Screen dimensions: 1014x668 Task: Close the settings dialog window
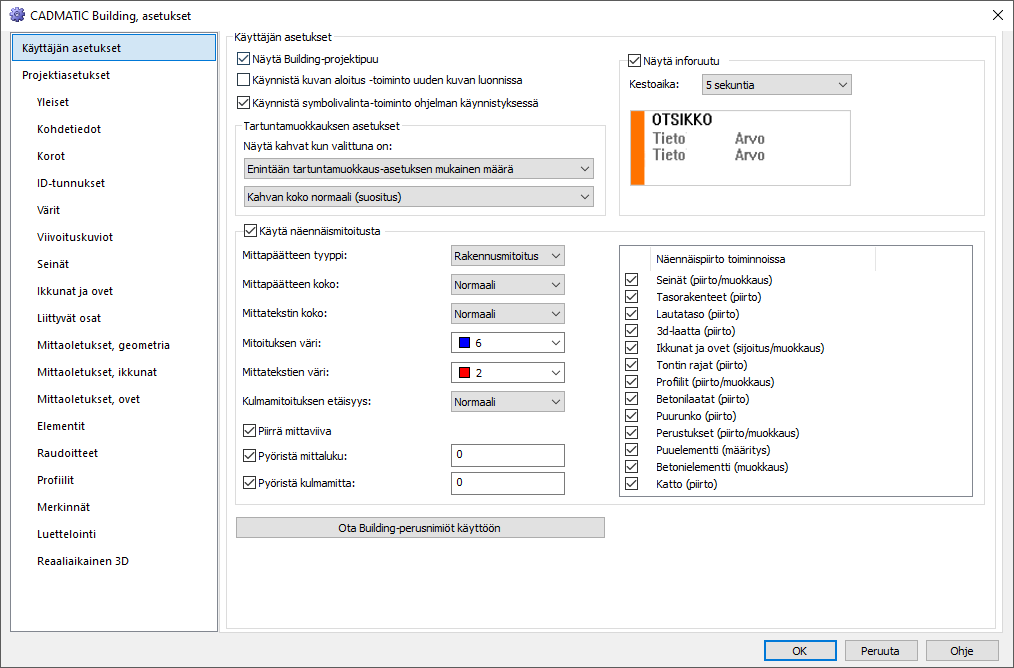pyautogui.click(x=996, y=16)
